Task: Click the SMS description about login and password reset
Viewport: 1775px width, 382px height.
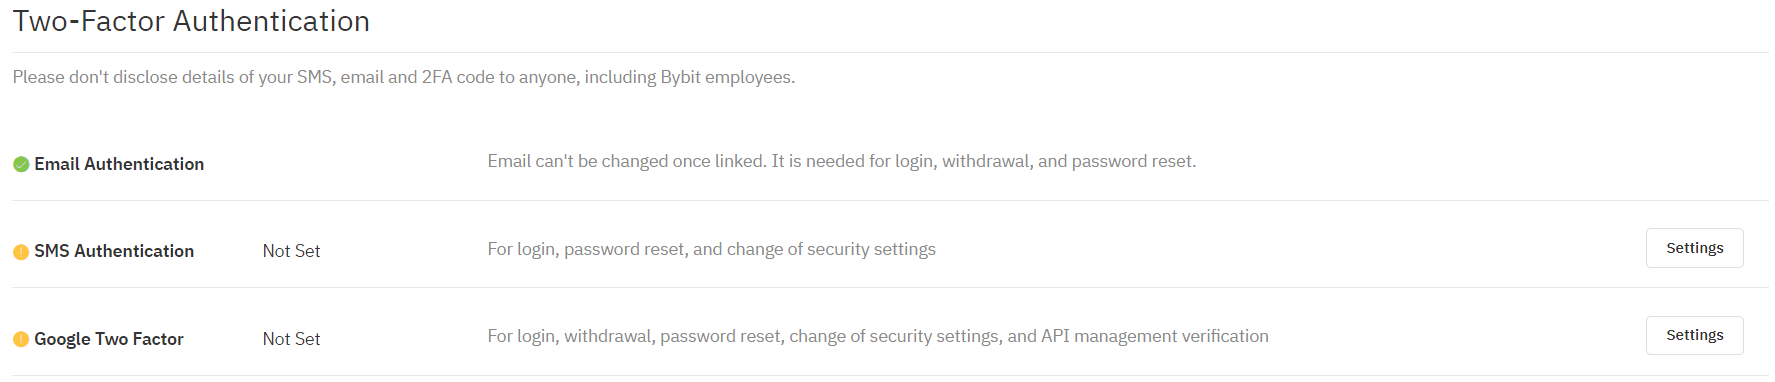Action: pyautogui.click(x=711, y=249)
